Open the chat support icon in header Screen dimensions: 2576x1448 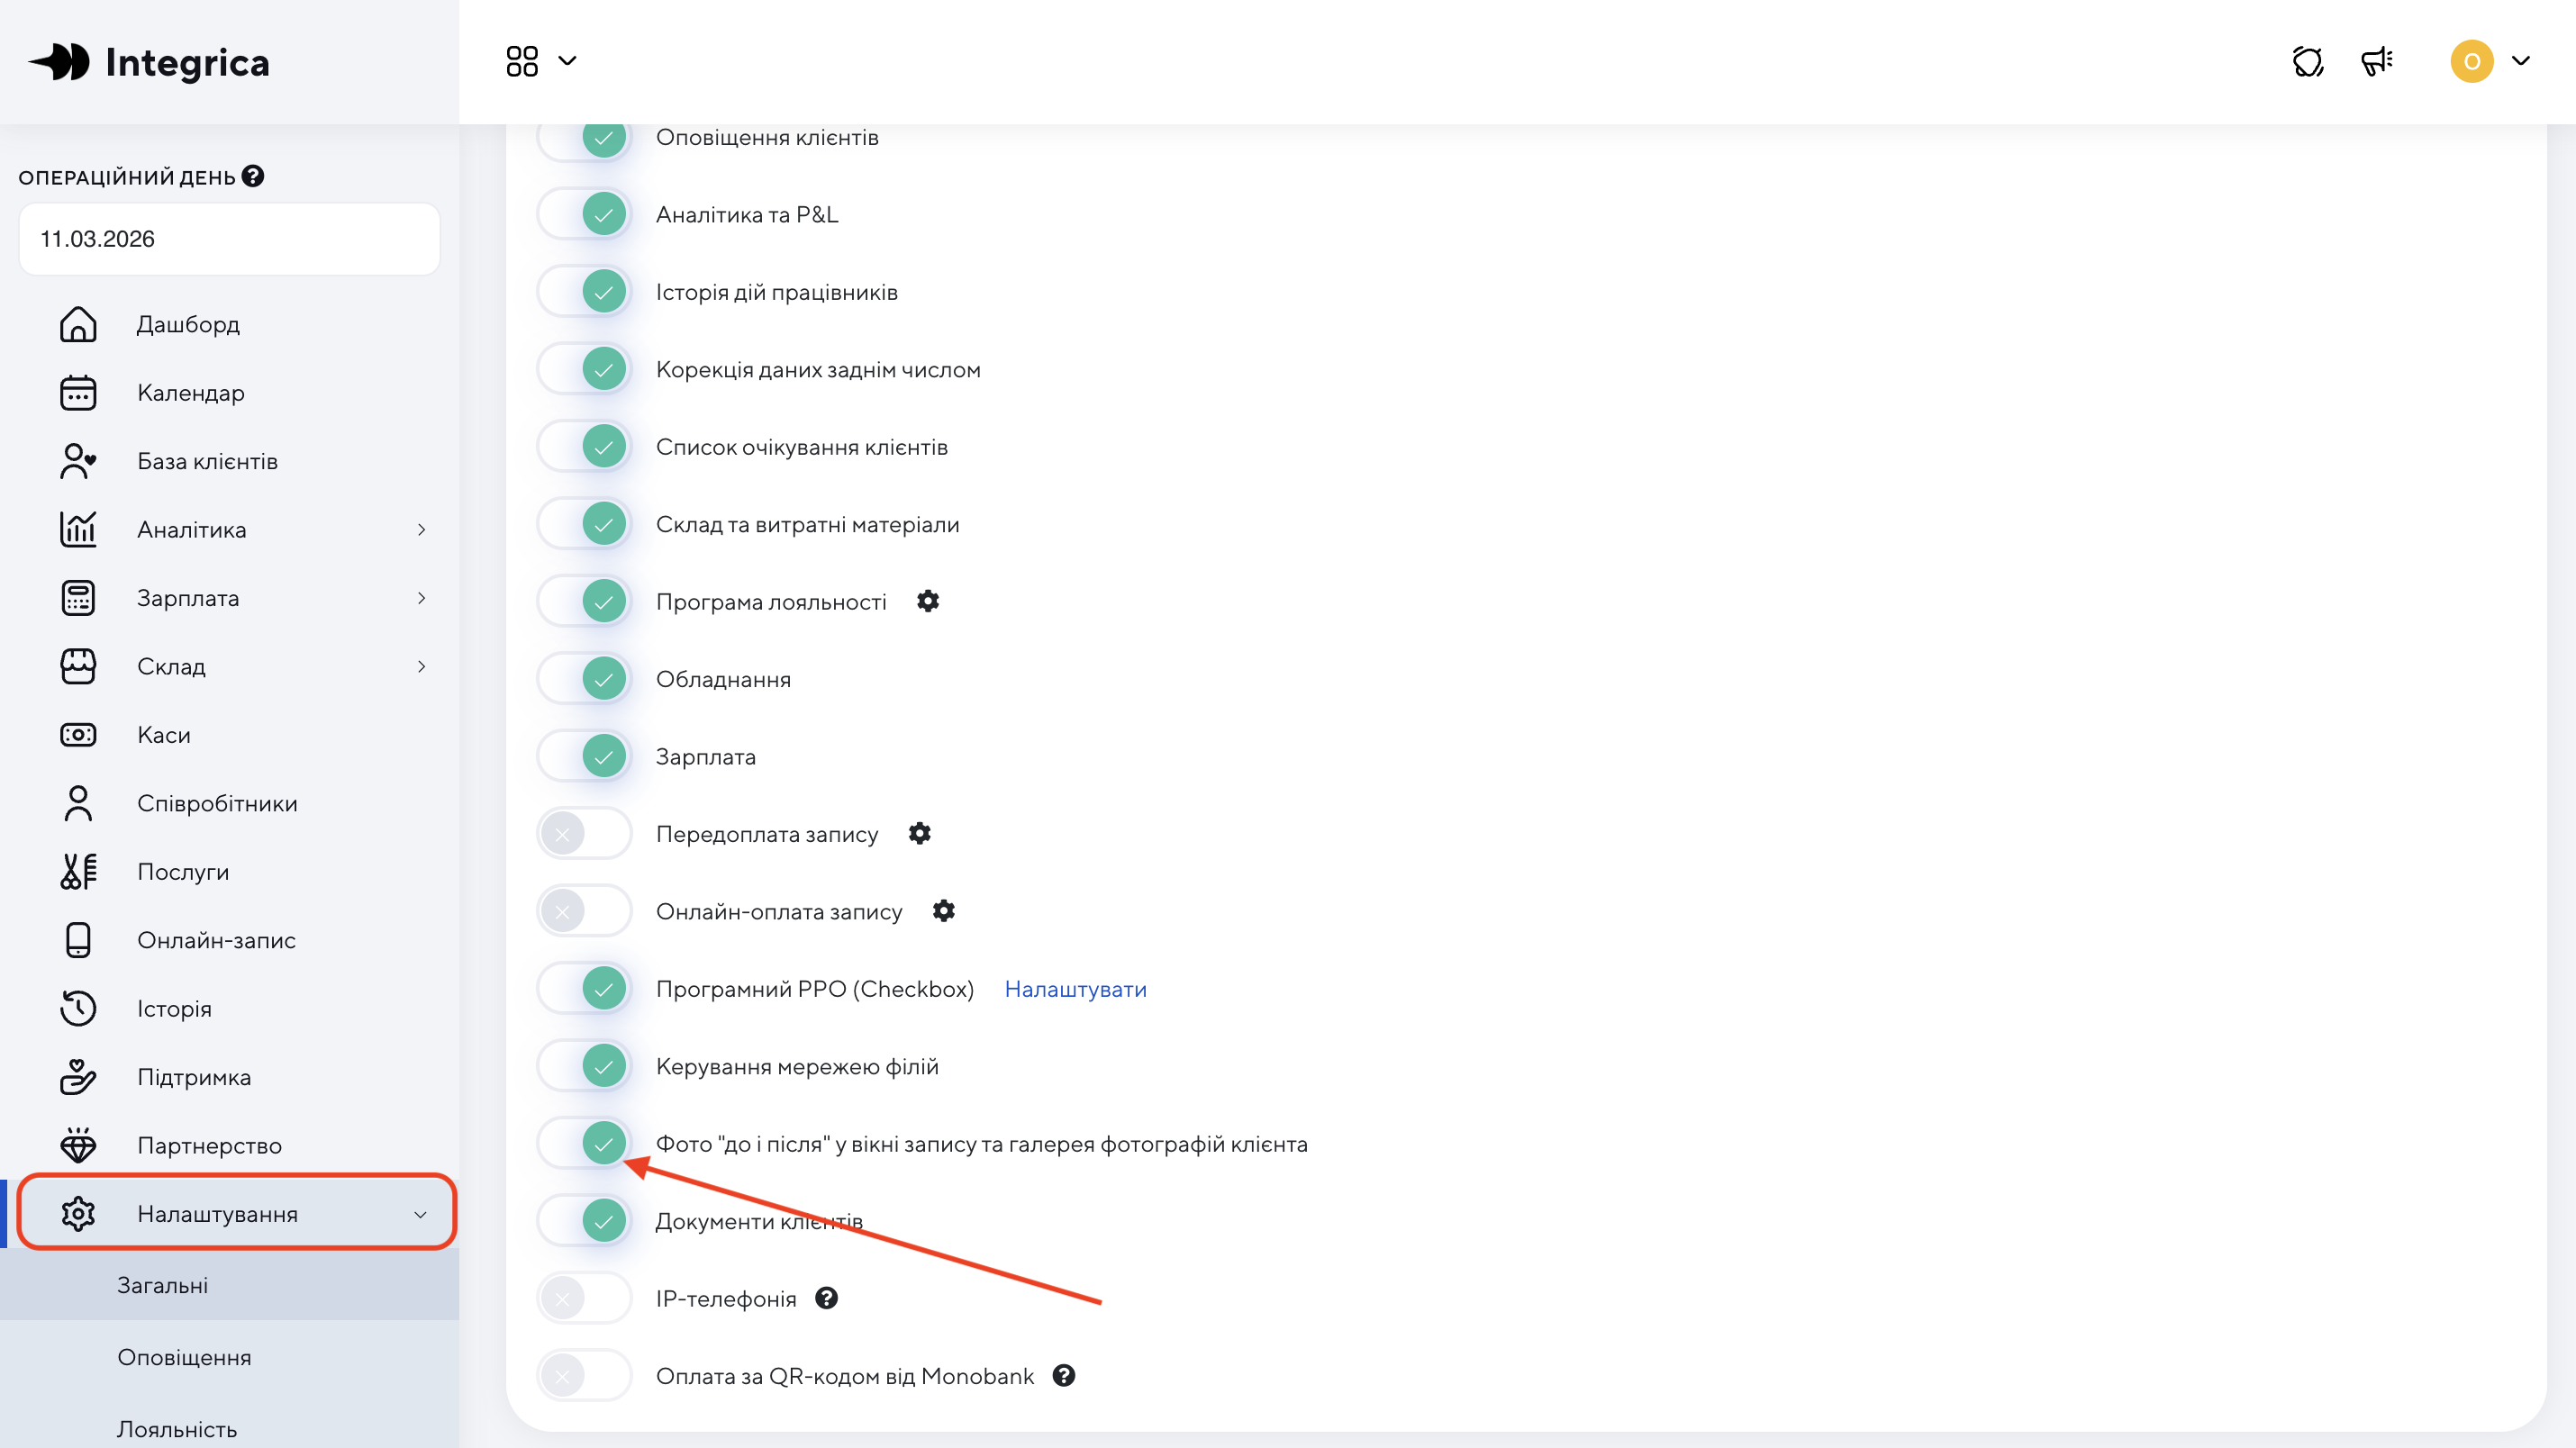2307,61
